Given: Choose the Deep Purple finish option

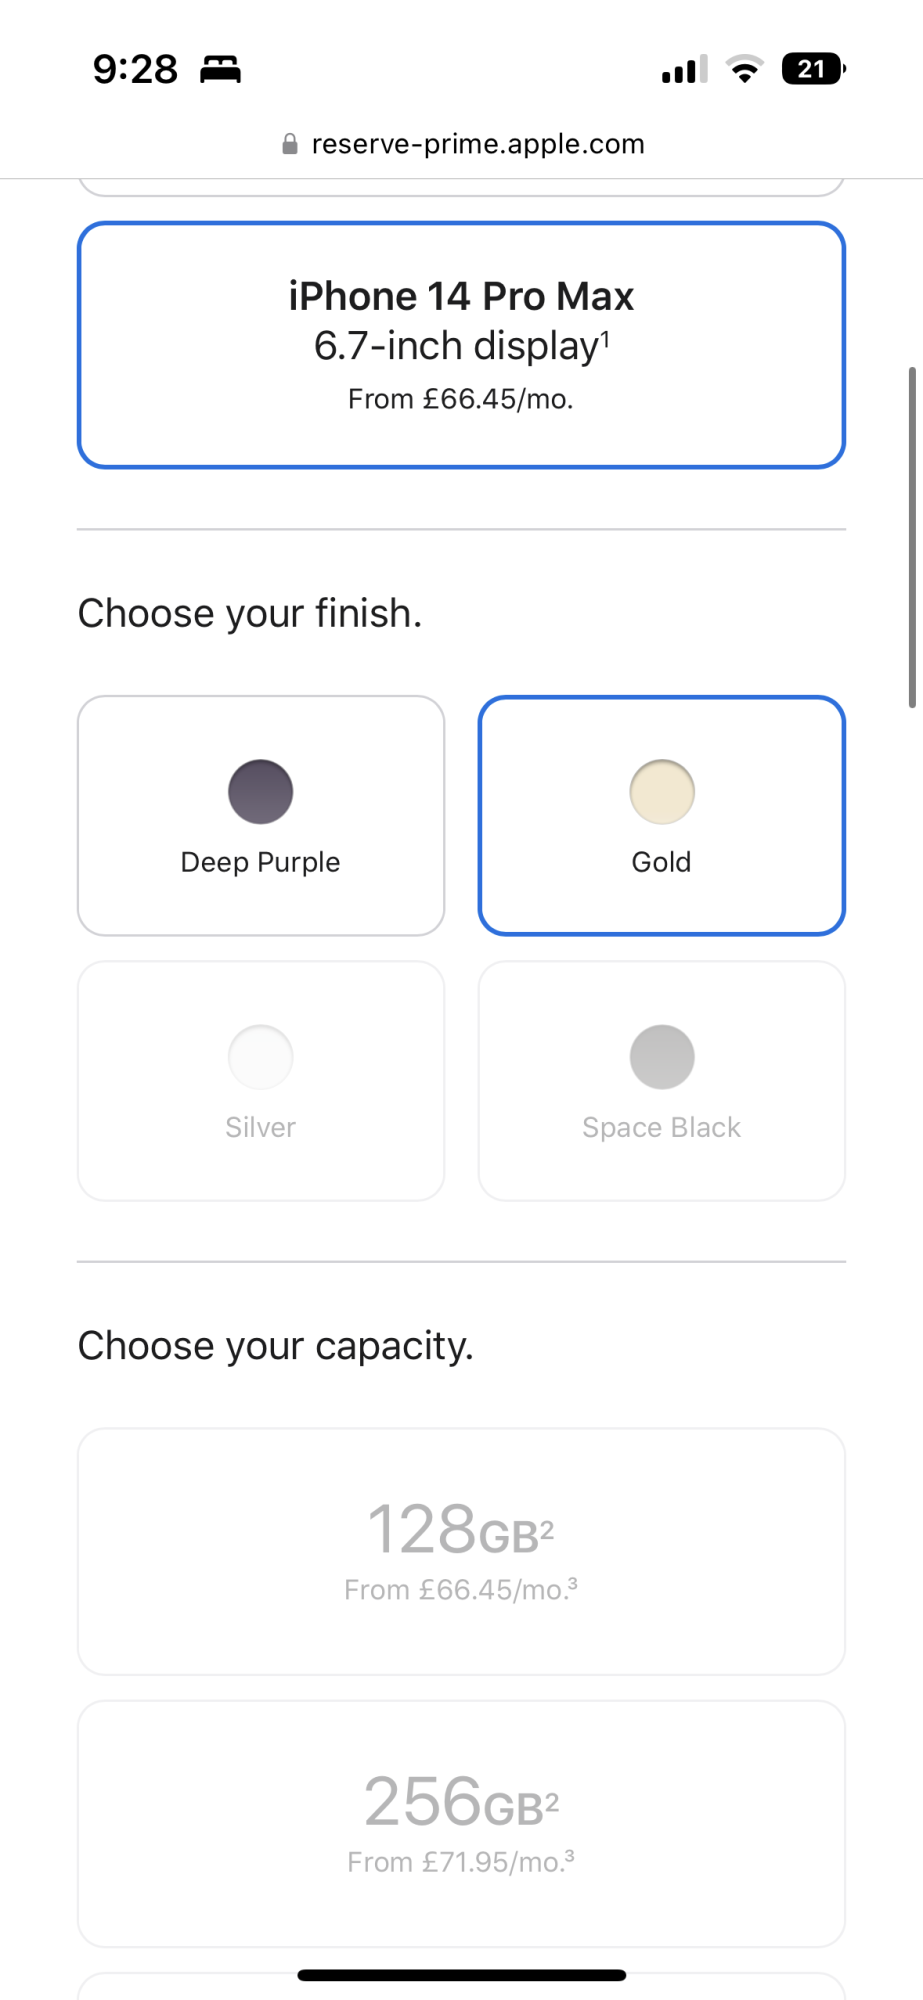Looking at the screenshot, I should 261,816.
